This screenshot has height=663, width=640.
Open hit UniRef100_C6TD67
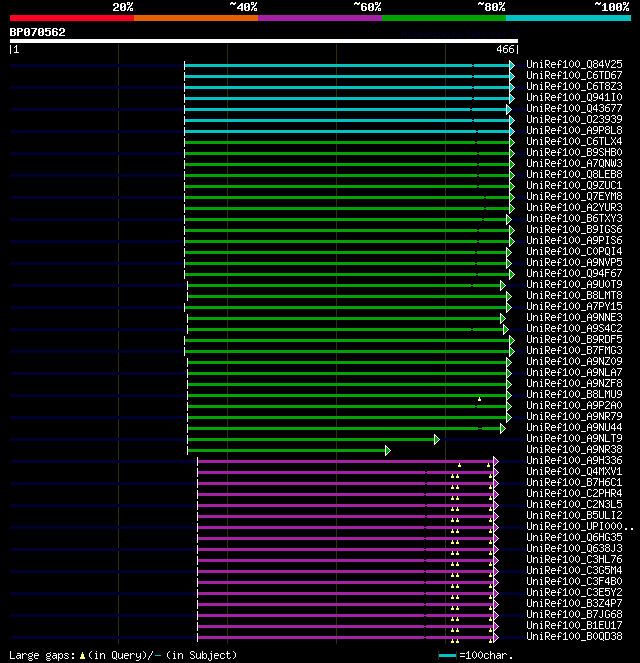point(574,75)
